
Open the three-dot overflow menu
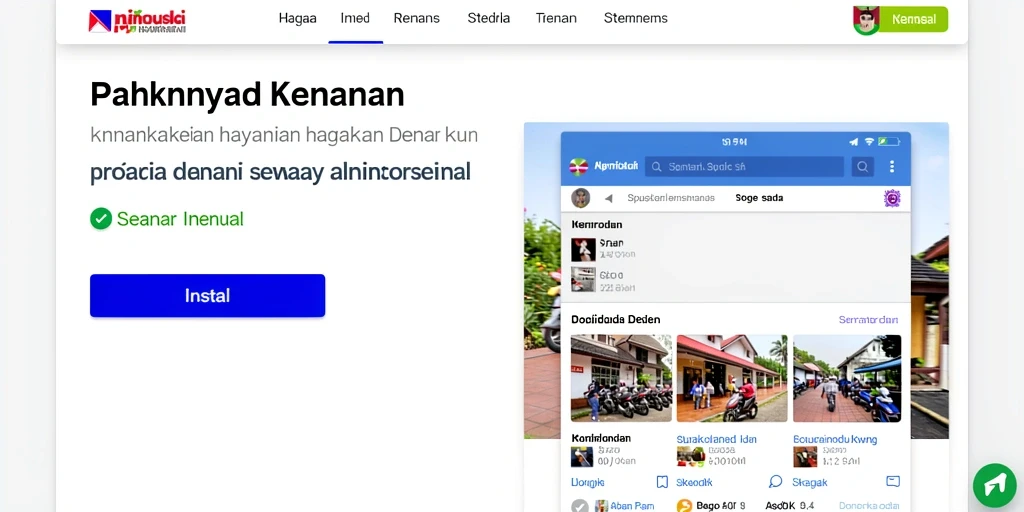(x=891, y=167)
